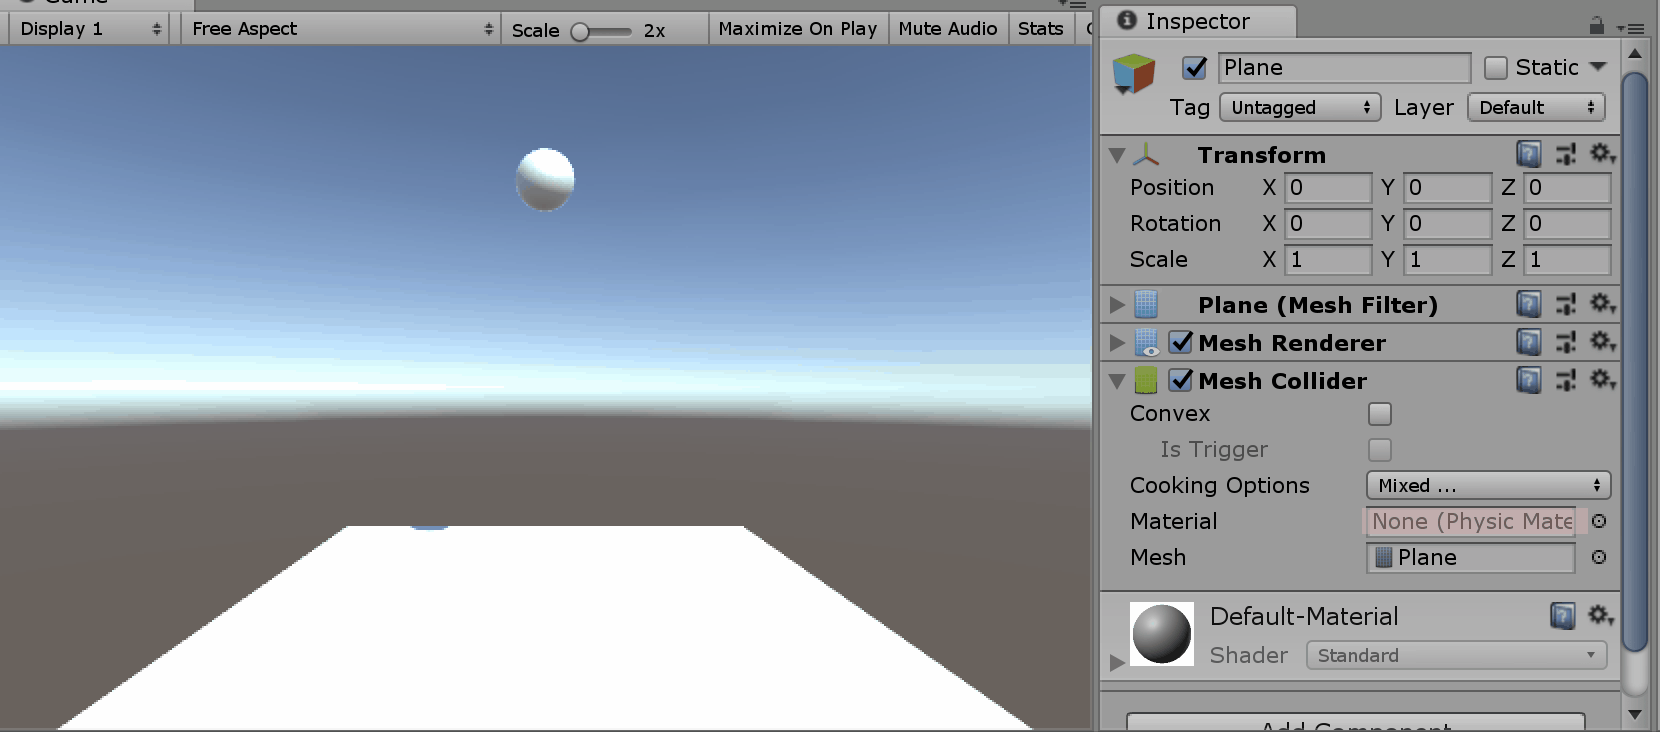
Task: Open Mesh Collider preset selector icon
Action: tap(1565, 381)
